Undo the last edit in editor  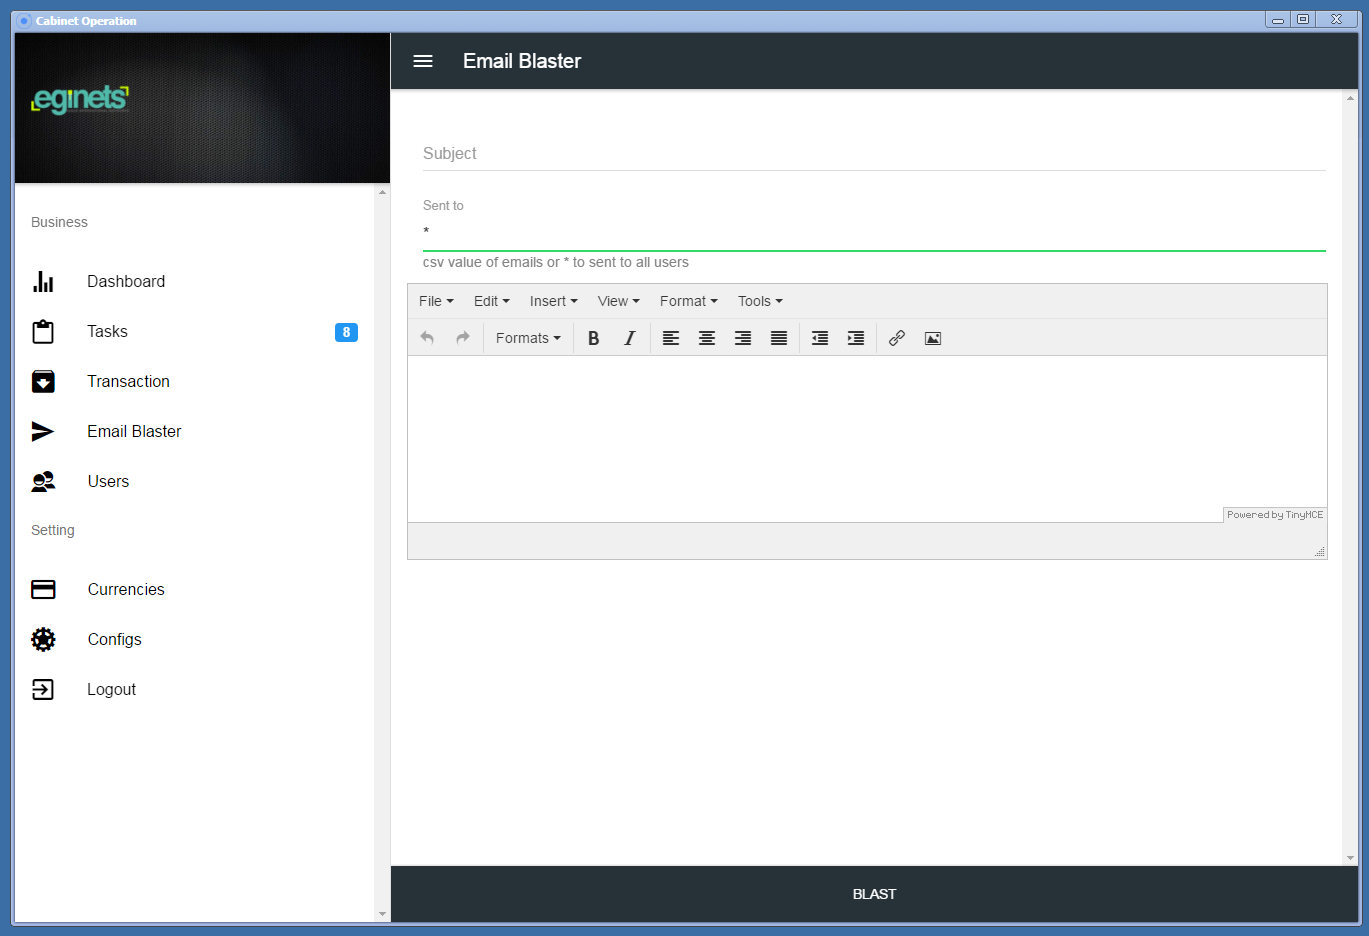(427, 338)
